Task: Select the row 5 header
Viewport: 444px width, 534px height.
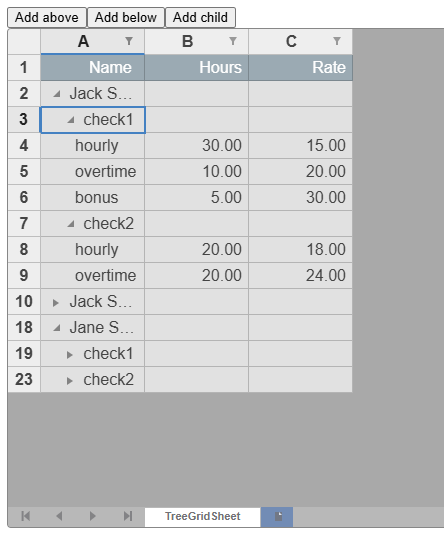Action: (x=24, y=171)
